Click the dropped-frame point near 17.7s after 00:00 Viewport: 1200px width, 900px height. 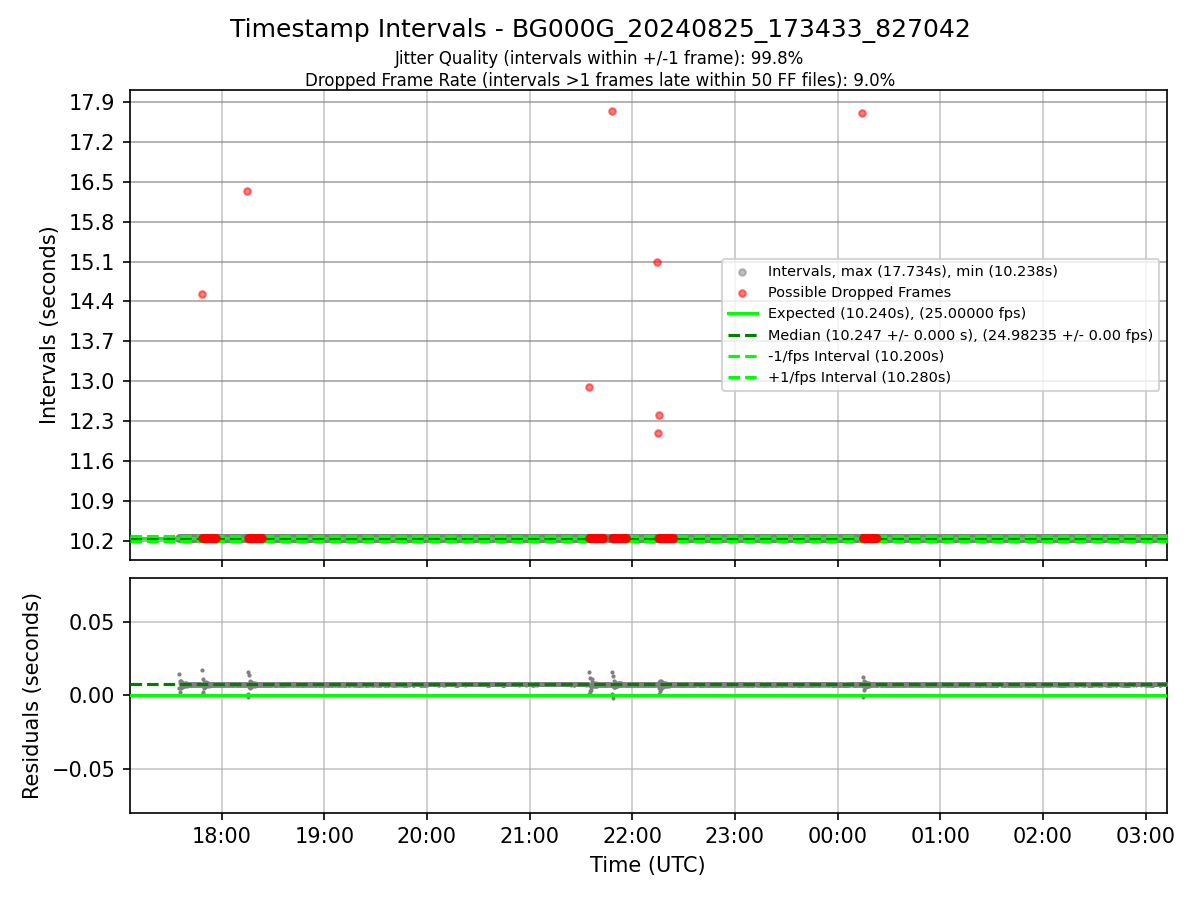pyautogui.click(x=862, y=113)
